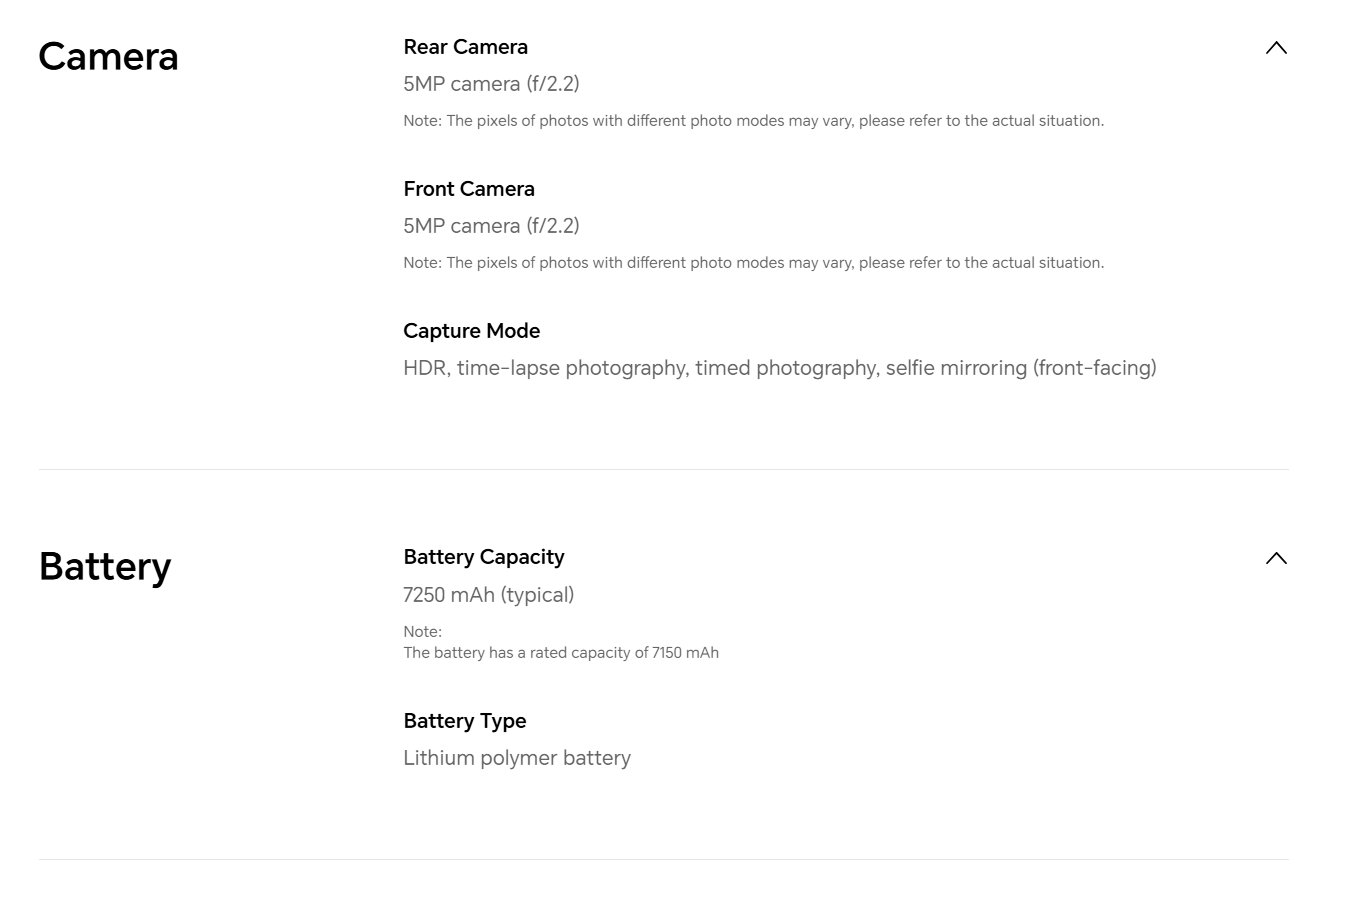Click the divider line below Battery section
1356x900 pixels.
click(x=663, y=859)
